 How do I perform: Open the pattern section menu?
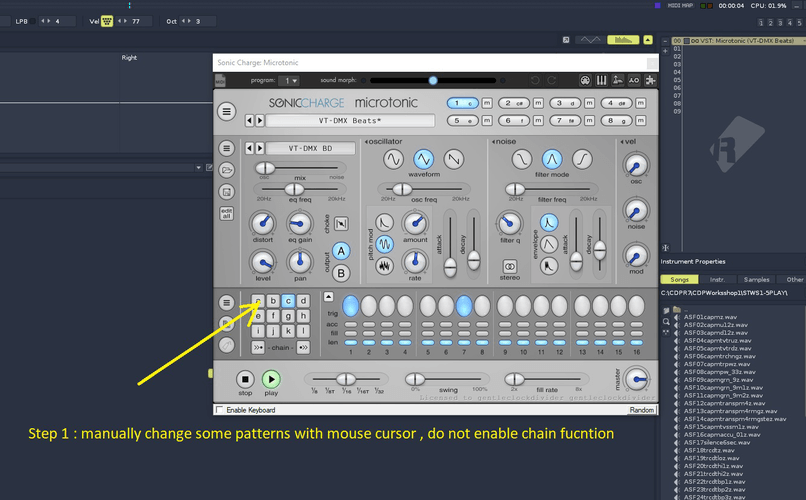click(226, 303)
